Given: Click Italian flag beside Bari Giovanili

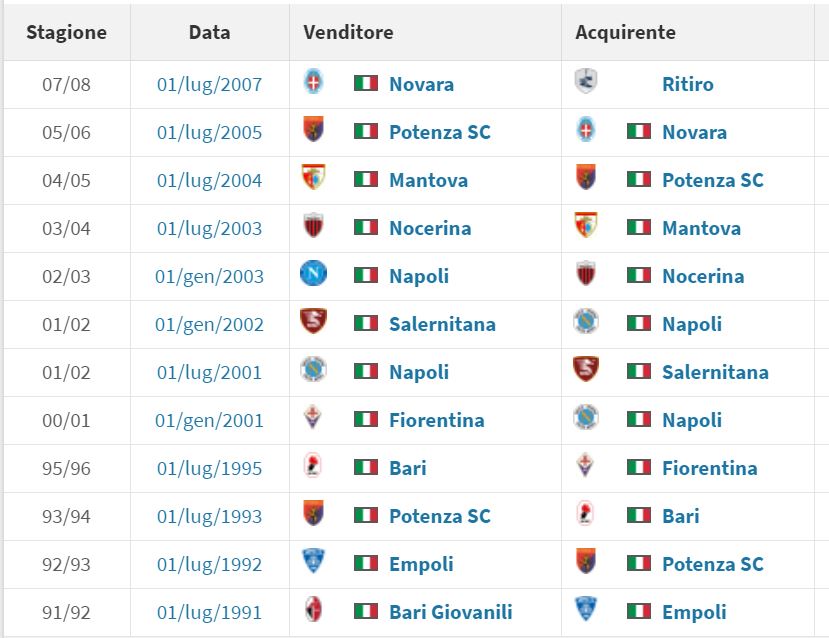Looking at the screenshot, I should (366, 611).
